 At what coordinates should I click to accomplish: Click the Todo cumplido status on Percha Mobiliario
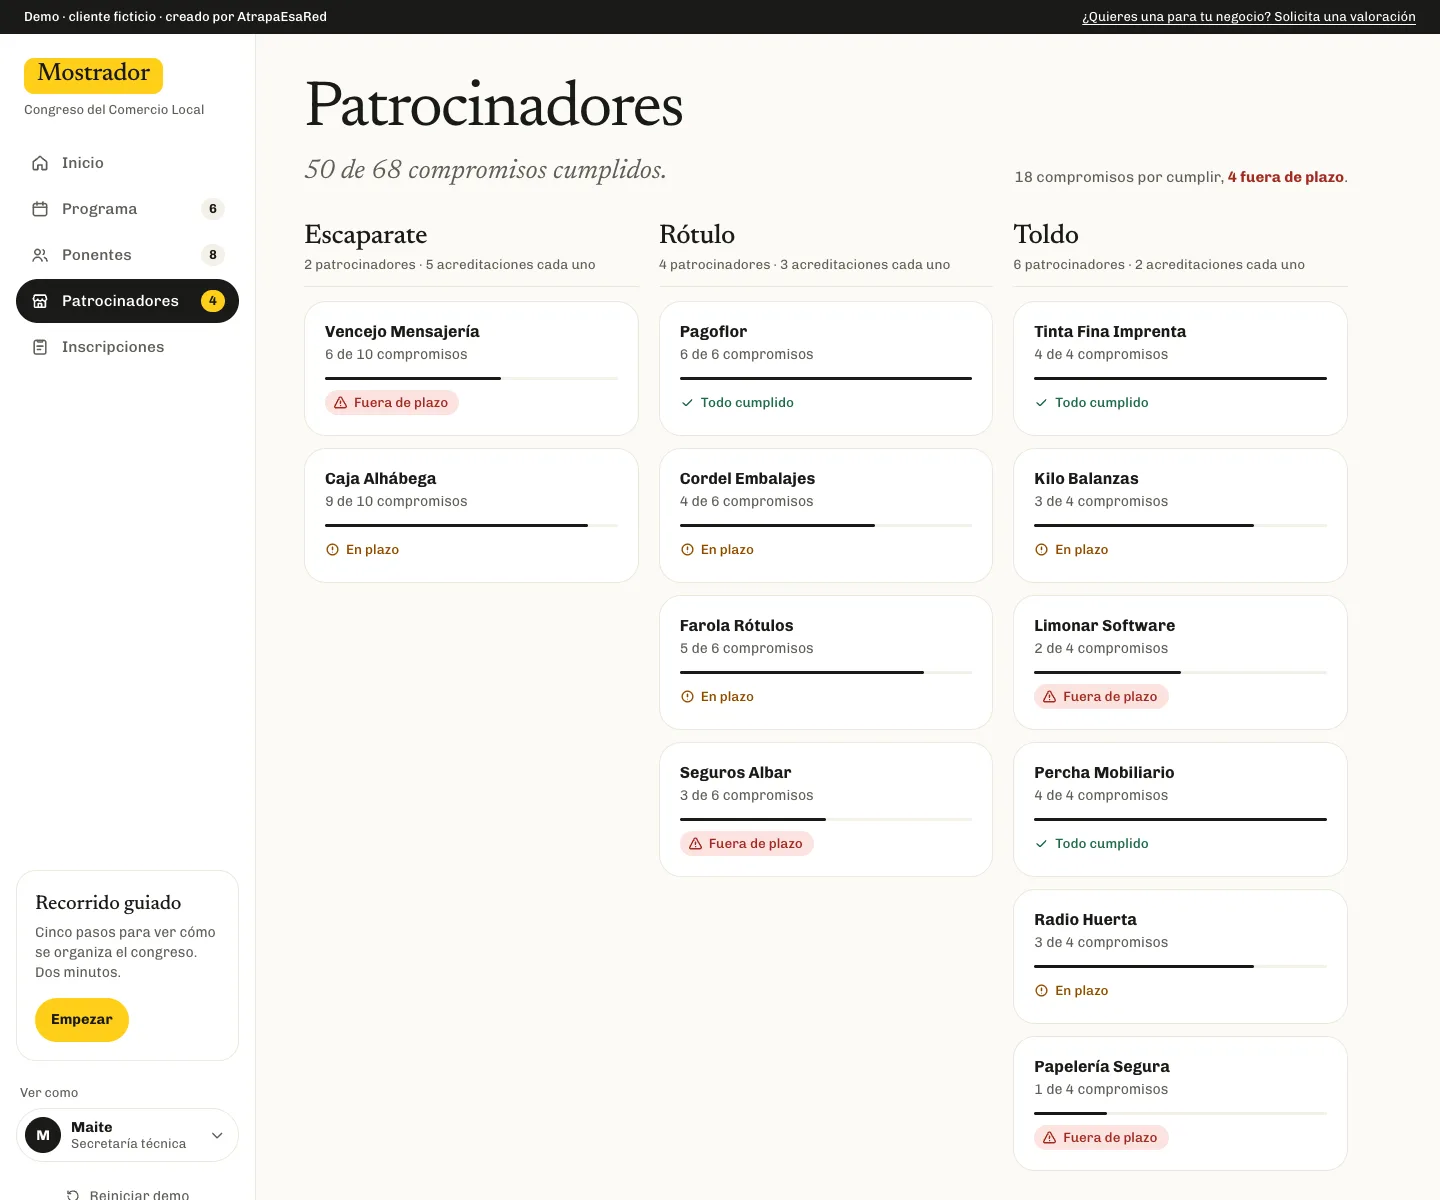[1091, 844]
